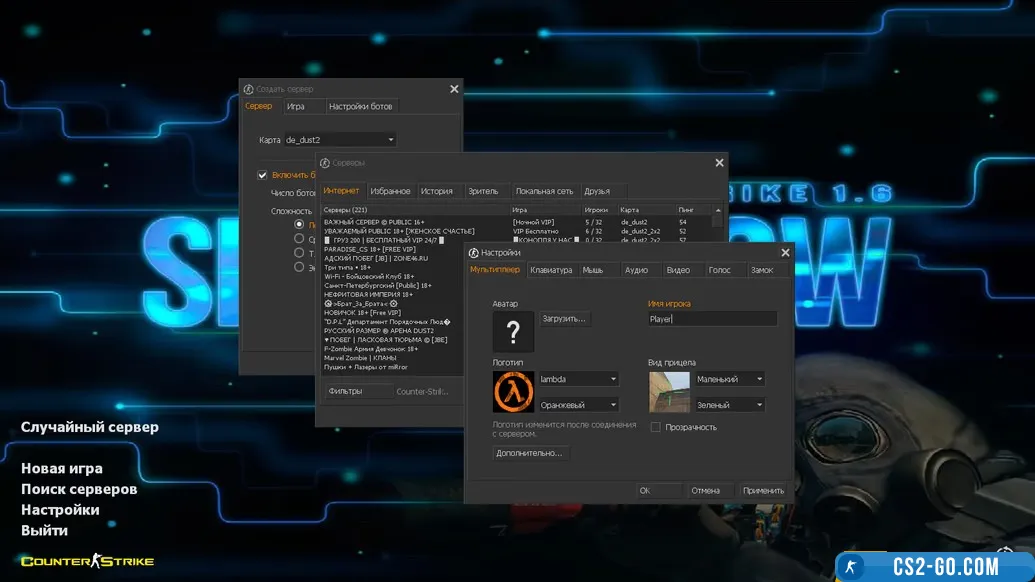The image size is (1035, 582).
Task: Click the server list scrollbar up arrow
Action: [716, 211]
